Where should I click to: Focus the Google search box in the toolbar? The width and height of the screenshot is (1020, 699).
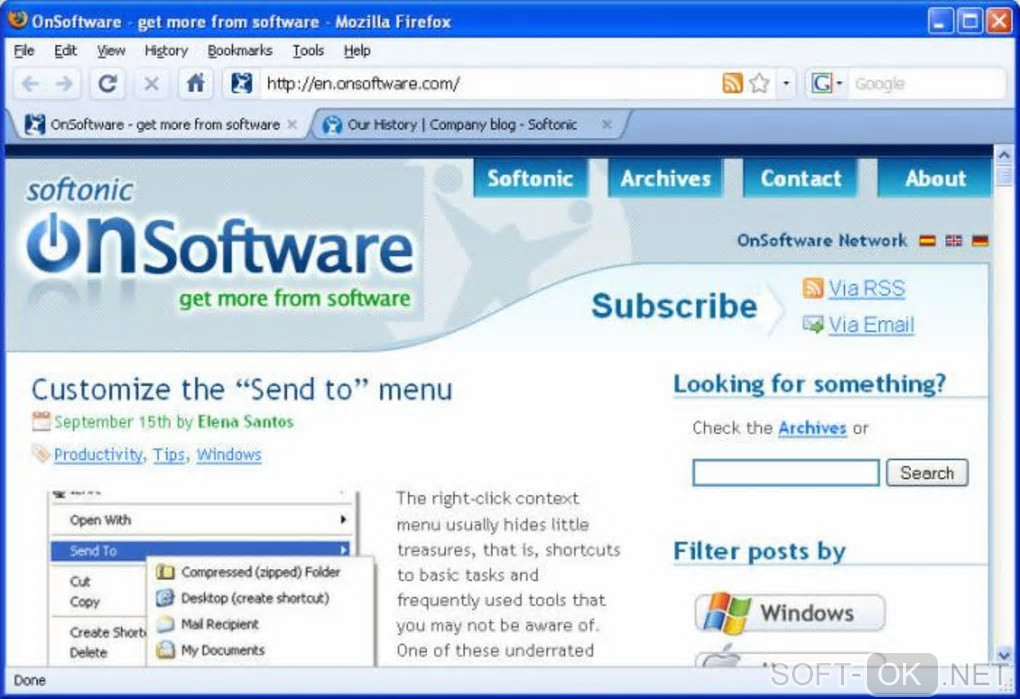(926, 83)
